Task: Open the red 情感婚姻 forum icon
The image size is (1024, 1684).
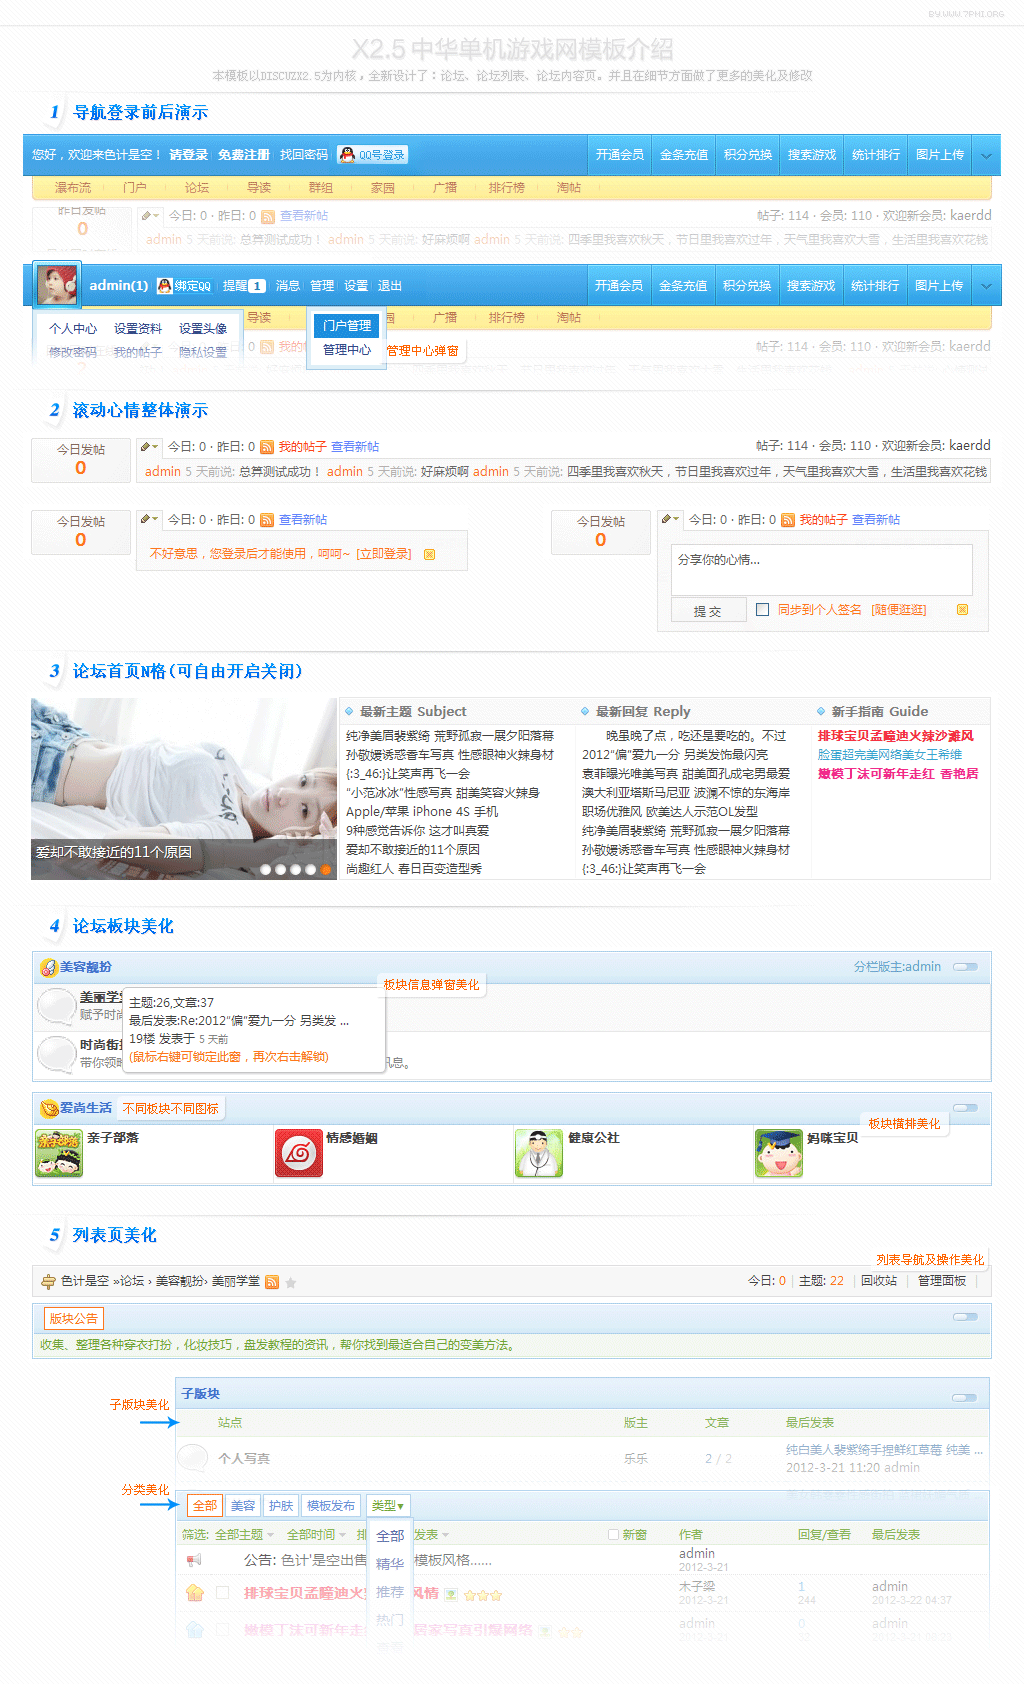Action: coord(299,1153)
